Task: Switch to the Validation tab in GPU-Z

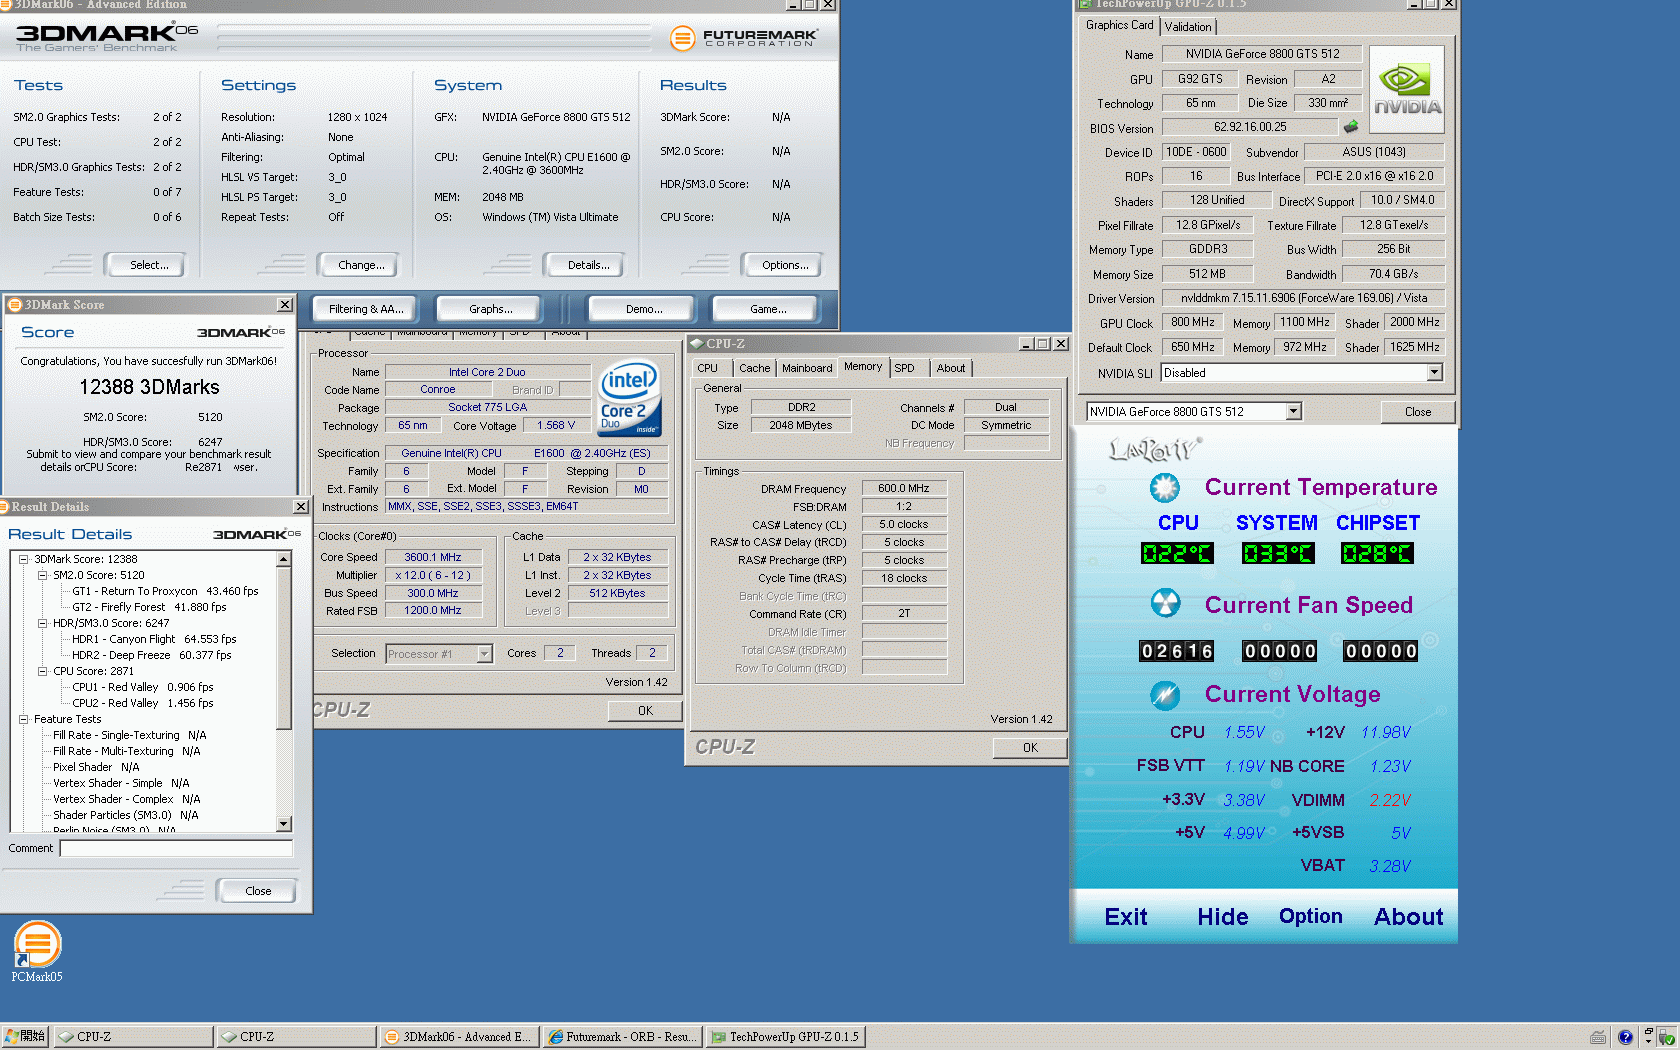Action: (x=1188, y=27)
